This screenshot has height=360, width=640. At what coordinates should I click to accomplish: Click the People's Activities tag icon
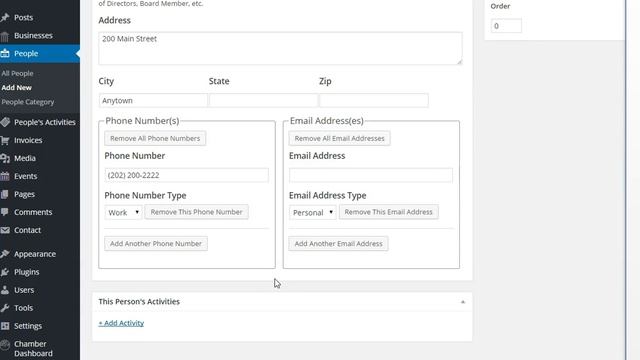pyautogui.click(x=4, y=122)
